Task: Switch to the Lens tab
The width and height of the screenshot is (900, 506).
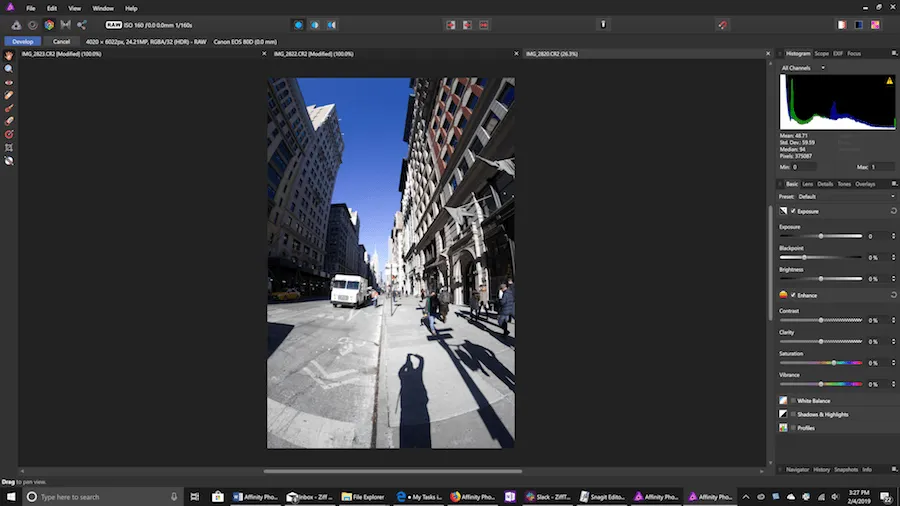Action: pos(807,184)
